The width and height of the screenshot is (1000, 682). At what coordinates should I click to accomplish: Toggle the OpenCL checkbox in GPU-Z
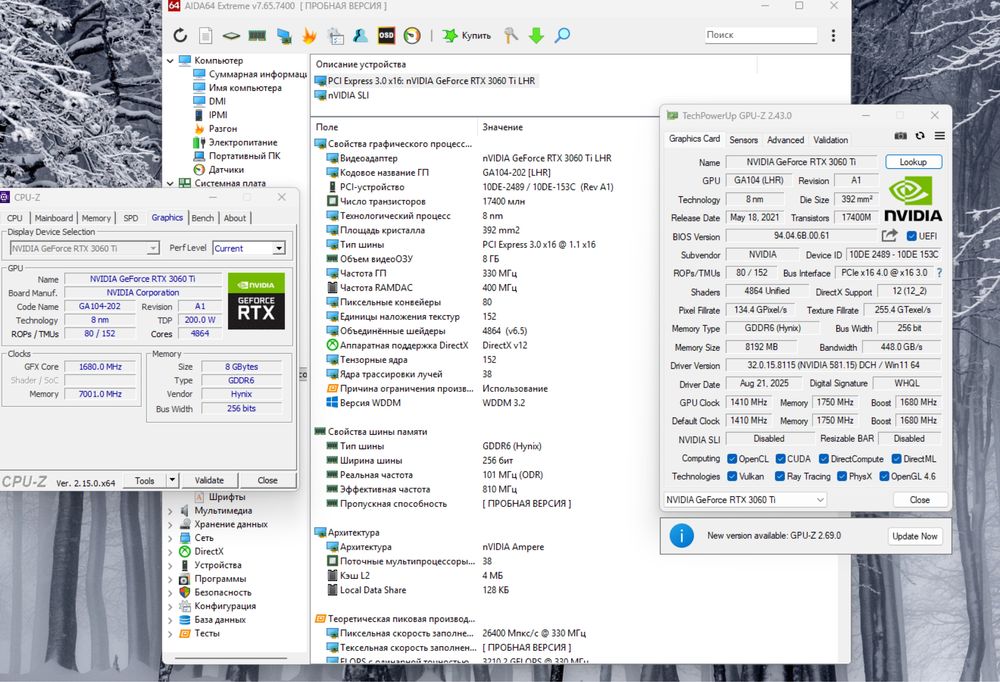(732, 459)
